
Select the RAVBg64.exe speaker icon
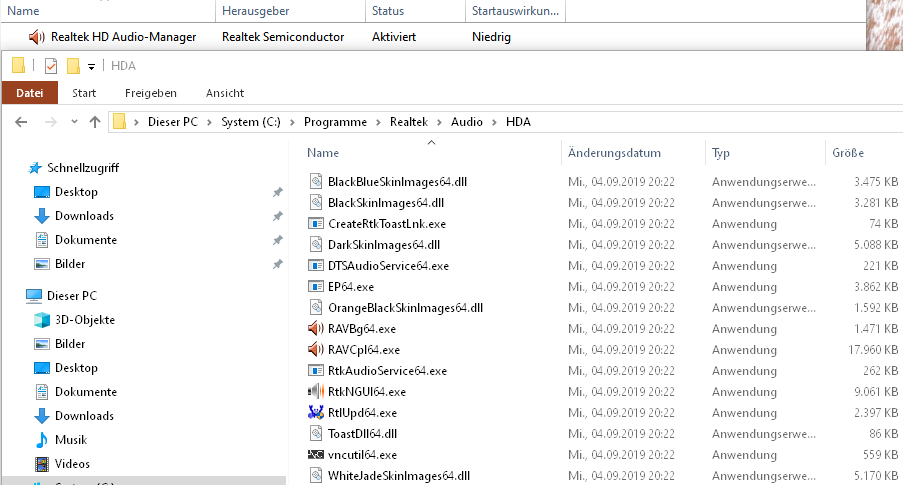[x=316, y=329]
